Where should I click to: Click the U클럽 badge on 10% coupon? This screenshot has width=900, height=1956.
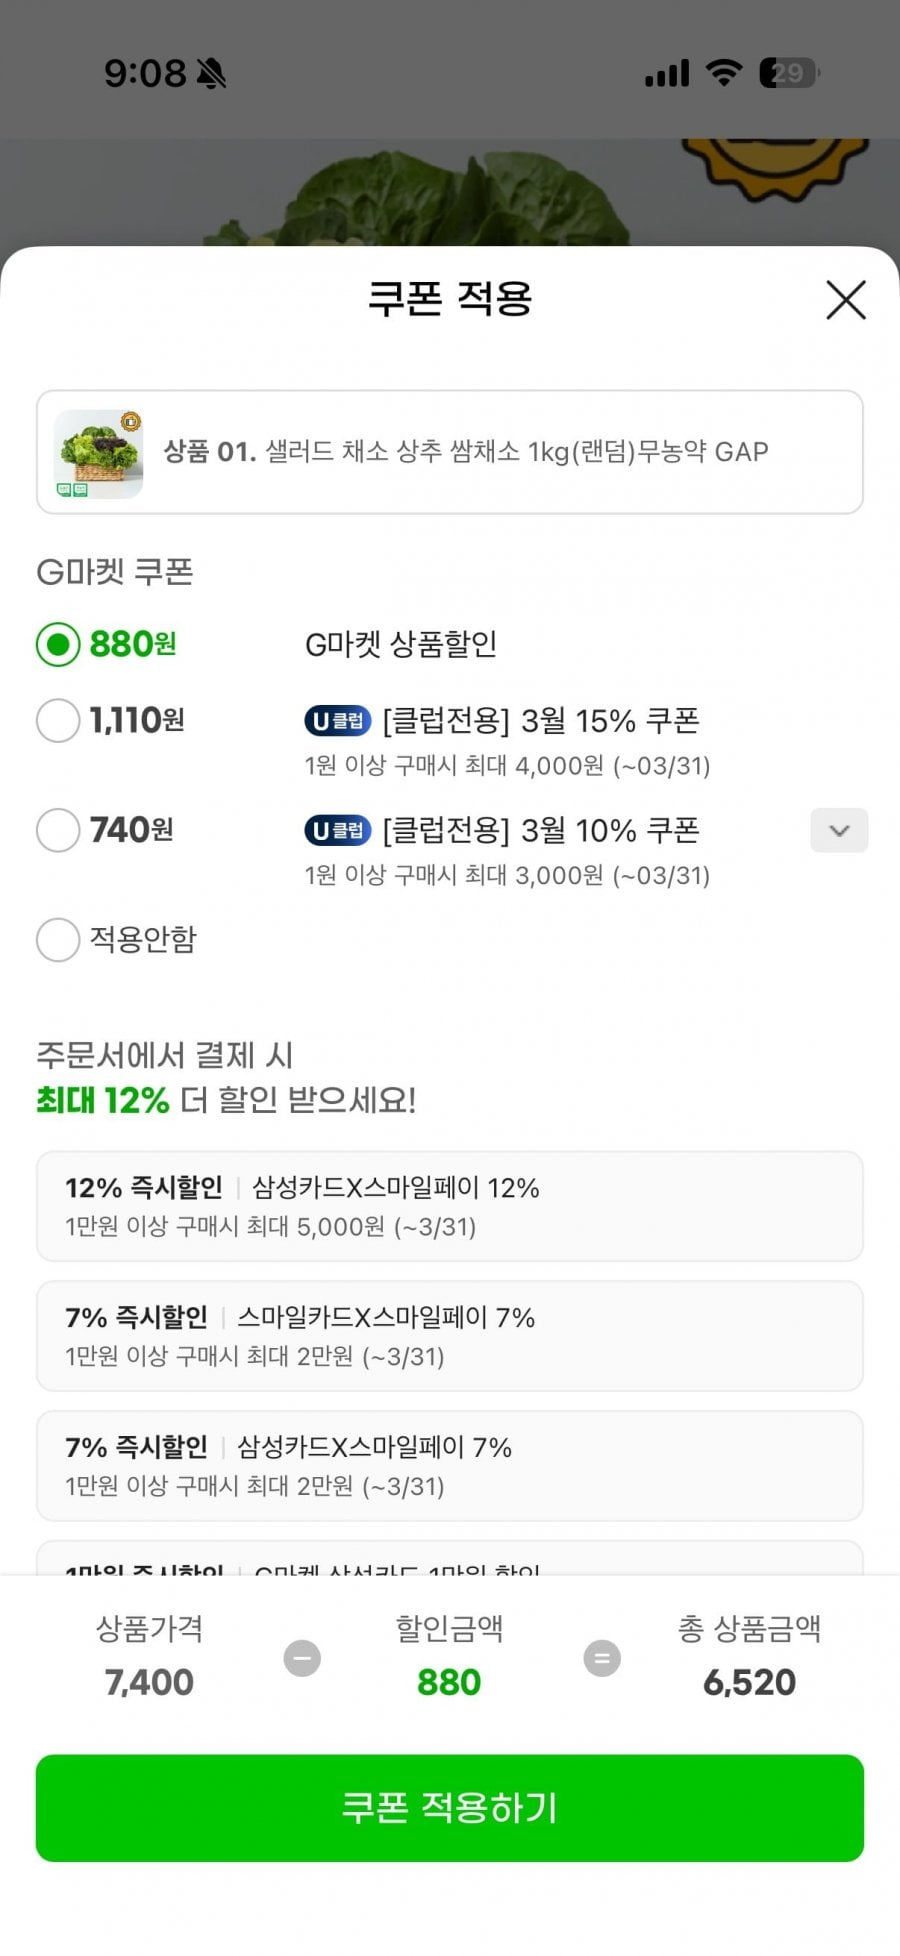337,830
